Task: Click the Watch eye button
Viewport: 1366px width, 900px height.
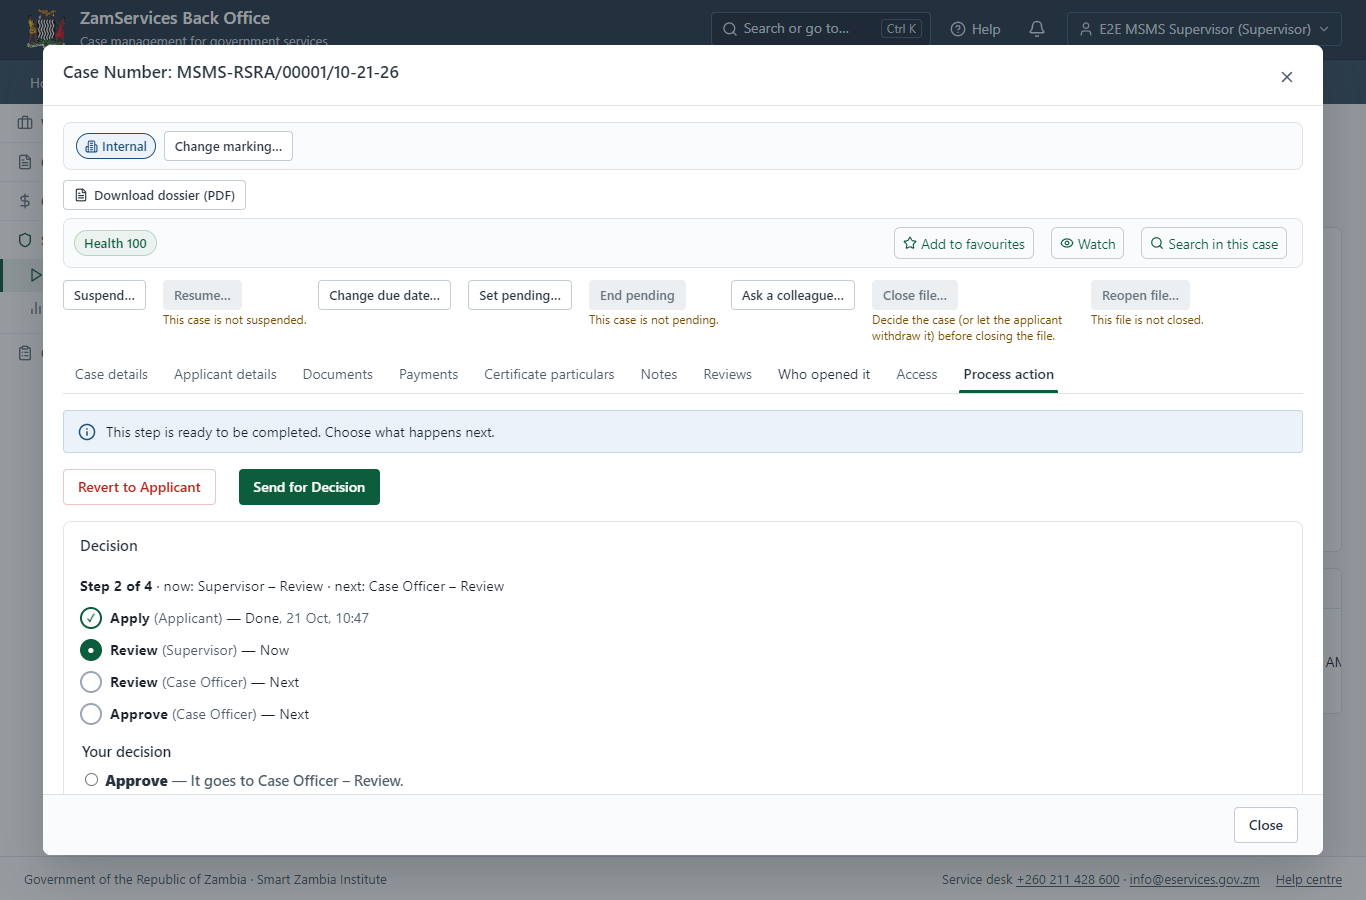Action: pyautogui.click(x=1087, y=244)
